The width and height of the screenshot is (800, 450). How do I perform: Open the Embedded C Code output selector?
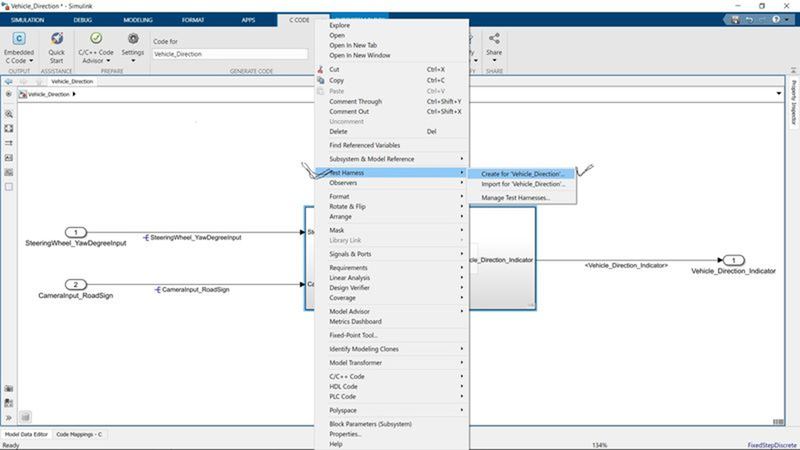tap(19, 48)
